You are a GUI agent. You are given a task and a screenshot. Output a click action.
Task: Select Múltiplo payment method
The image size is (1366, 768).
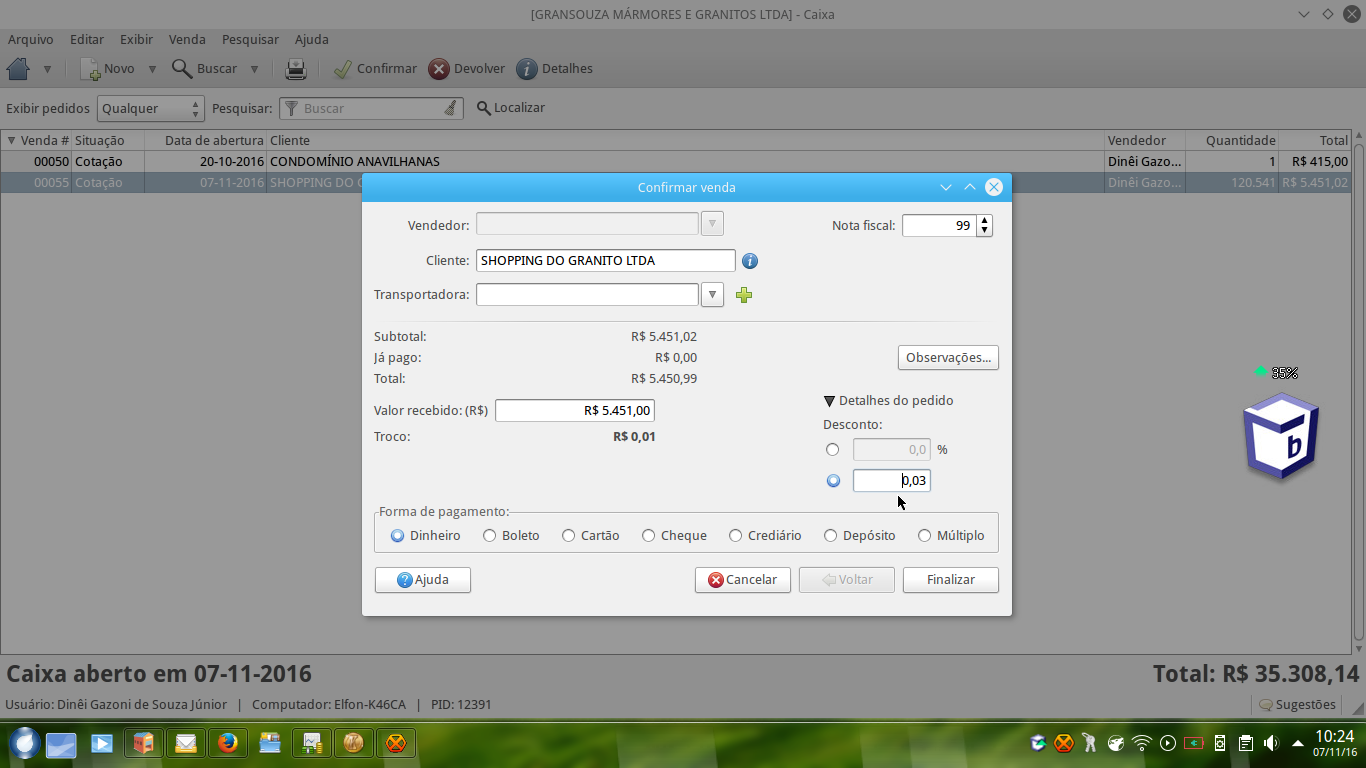[951, 535]
